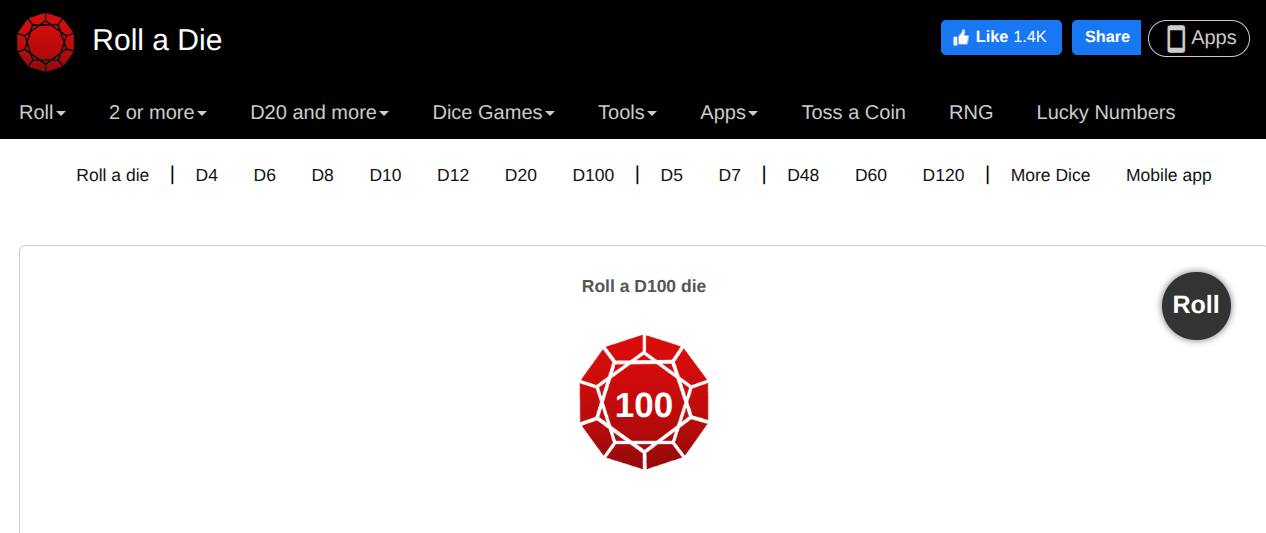Click the phone icon in Apps button

(x=1176, y=38)
